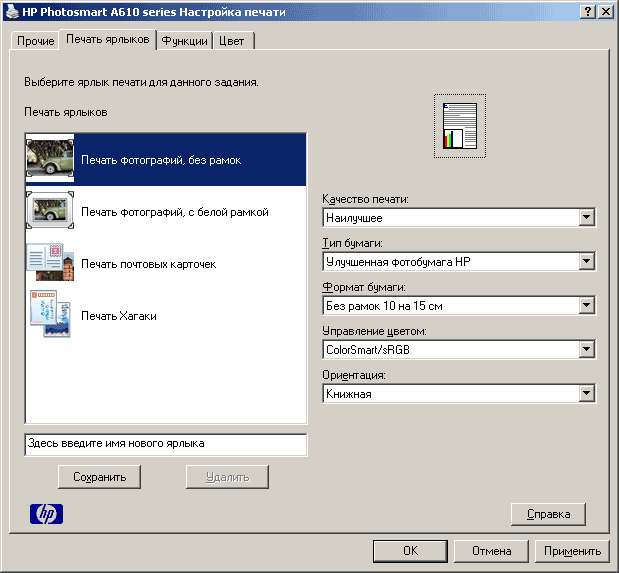Image resolution: width=619 pixels, height=573 pixels.
Task: Click the Книжная orientation value field
Action: click(x=451, y=394)
